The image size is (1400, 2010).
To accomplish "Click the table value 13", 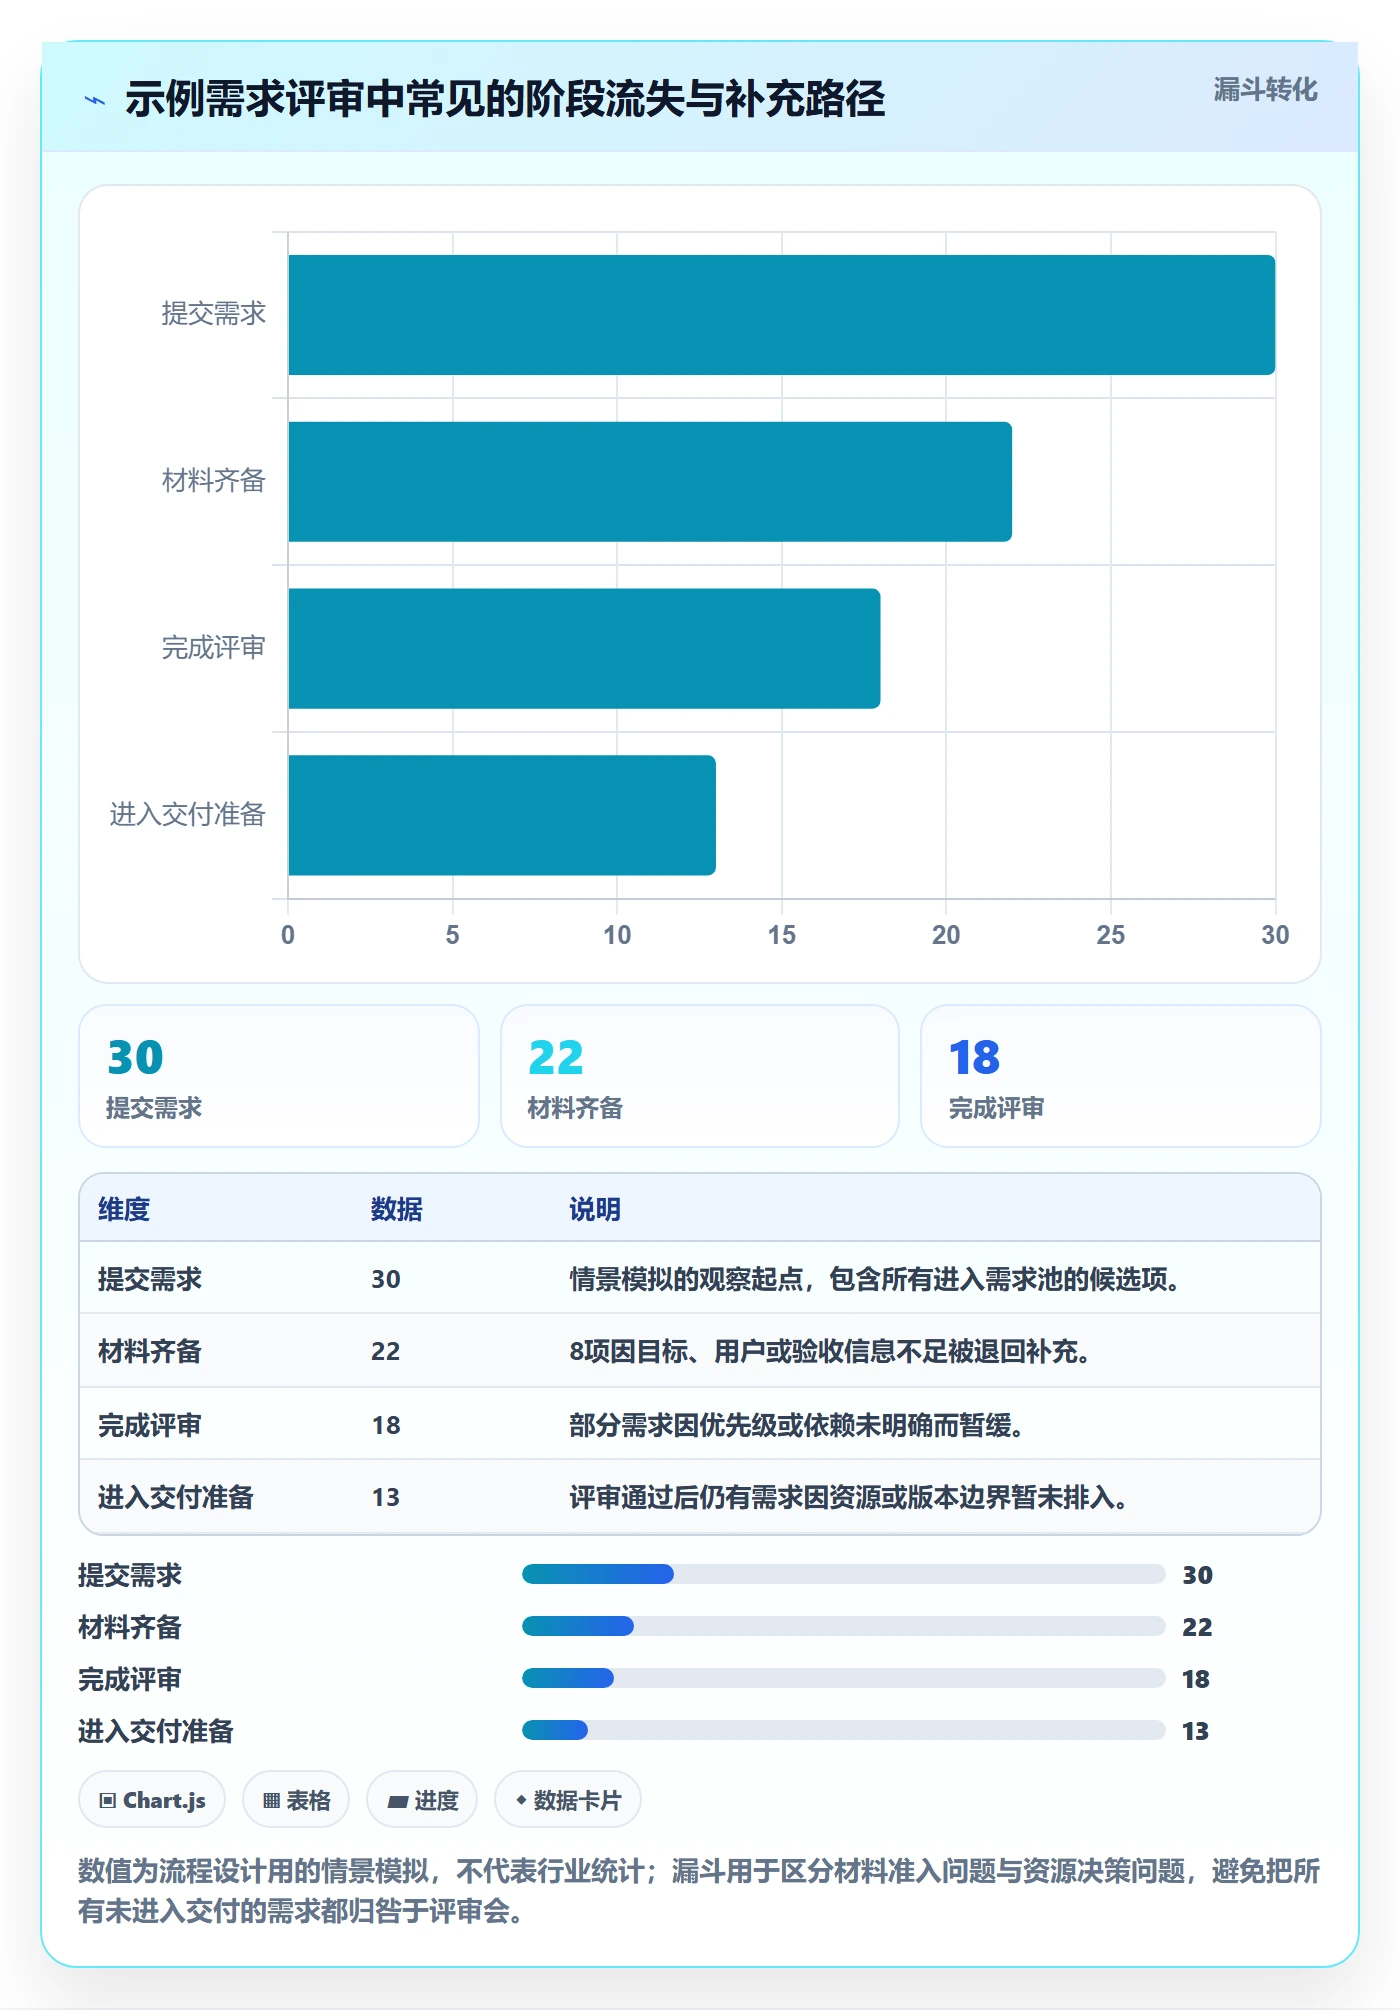I will 386,1497.
